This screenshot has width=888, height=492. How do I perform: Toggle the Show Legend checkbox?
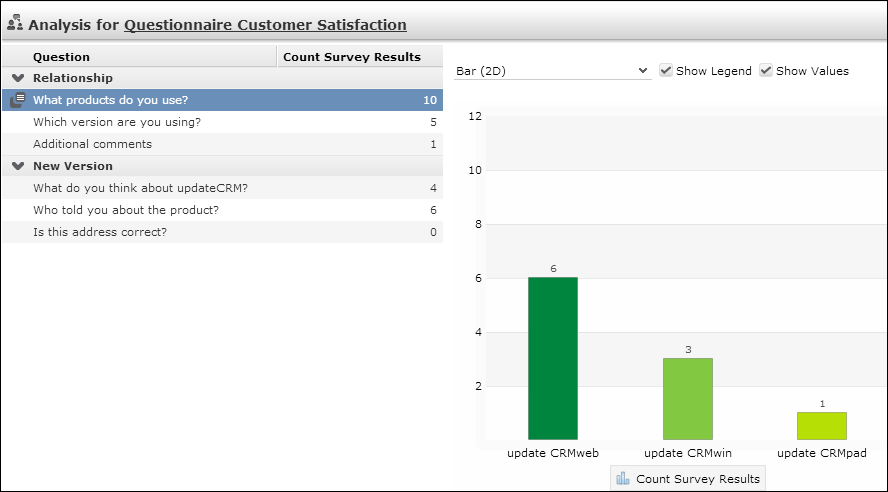pyautogui.click(x=666, y=70)
